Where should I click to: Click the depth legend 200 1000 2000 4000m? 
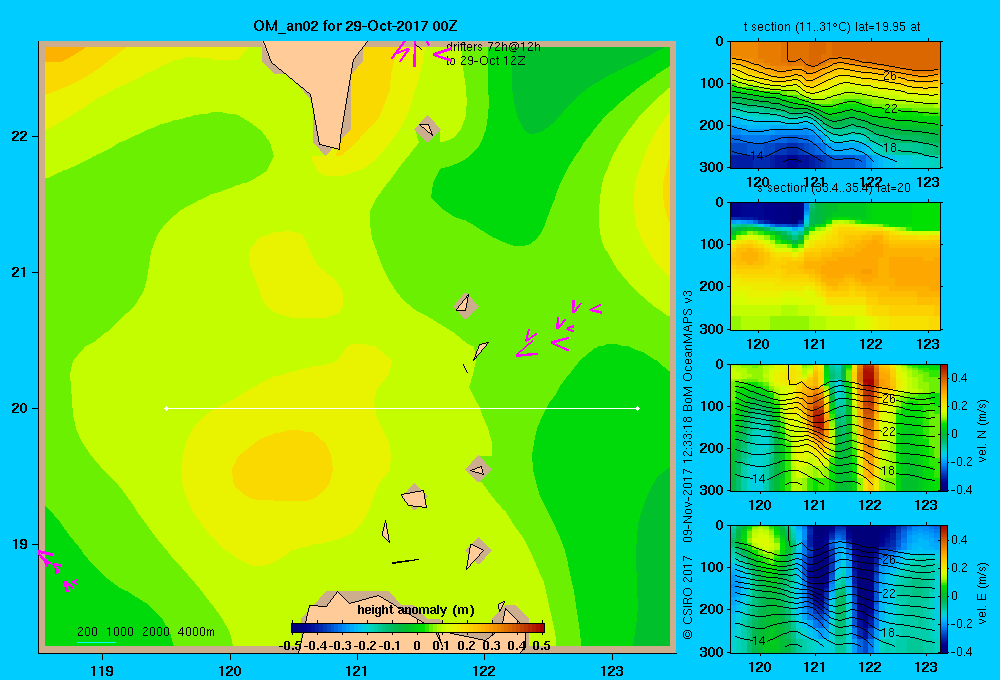click(x=145, y=632)
